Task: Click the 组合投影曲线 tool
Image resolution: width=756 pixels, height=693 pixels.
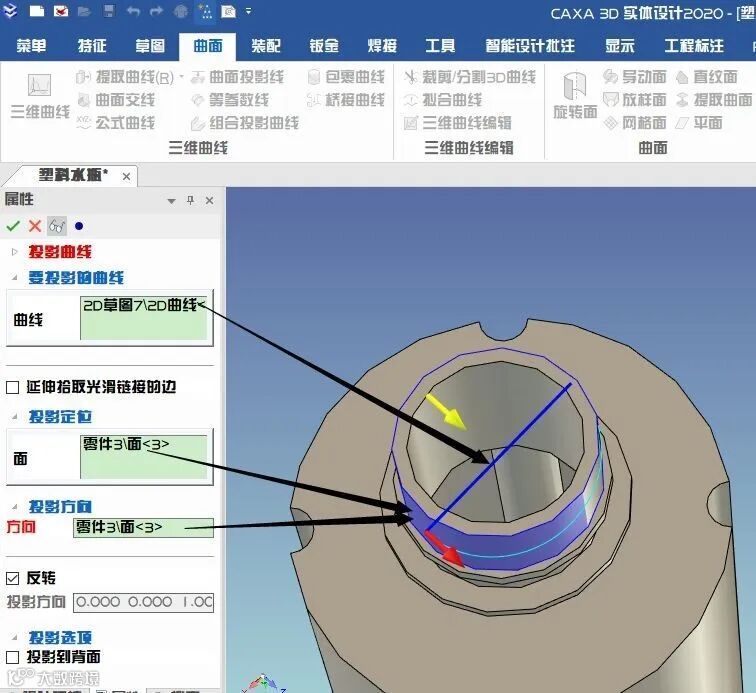Action: 245,122
